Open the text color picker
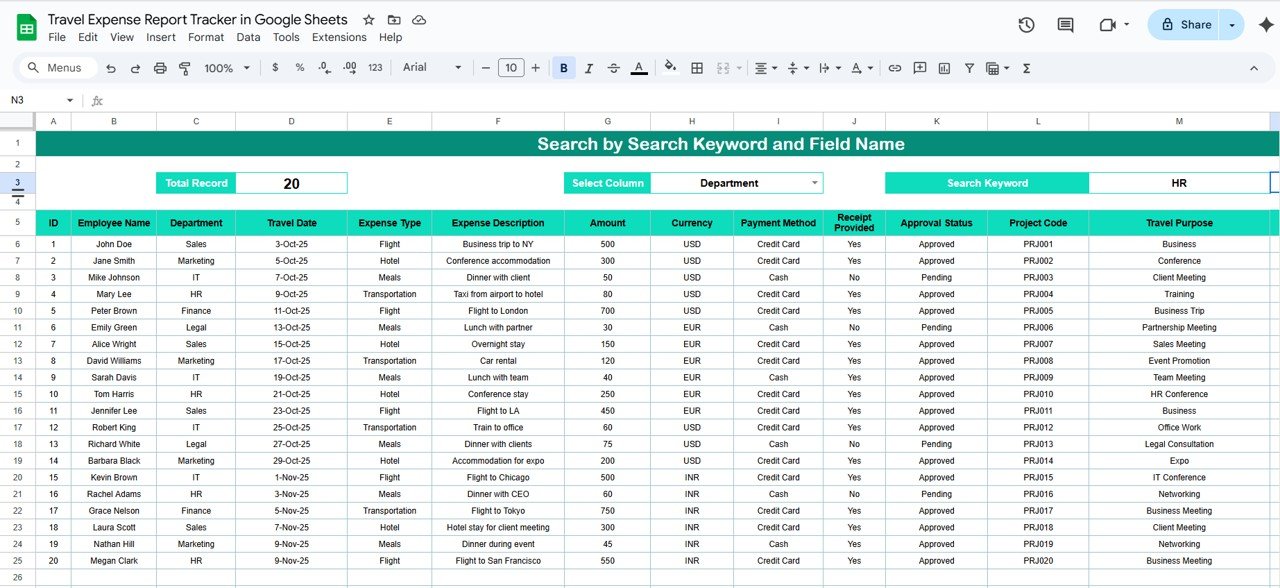This screenshot has height=588, width=1280. point(639,68)
